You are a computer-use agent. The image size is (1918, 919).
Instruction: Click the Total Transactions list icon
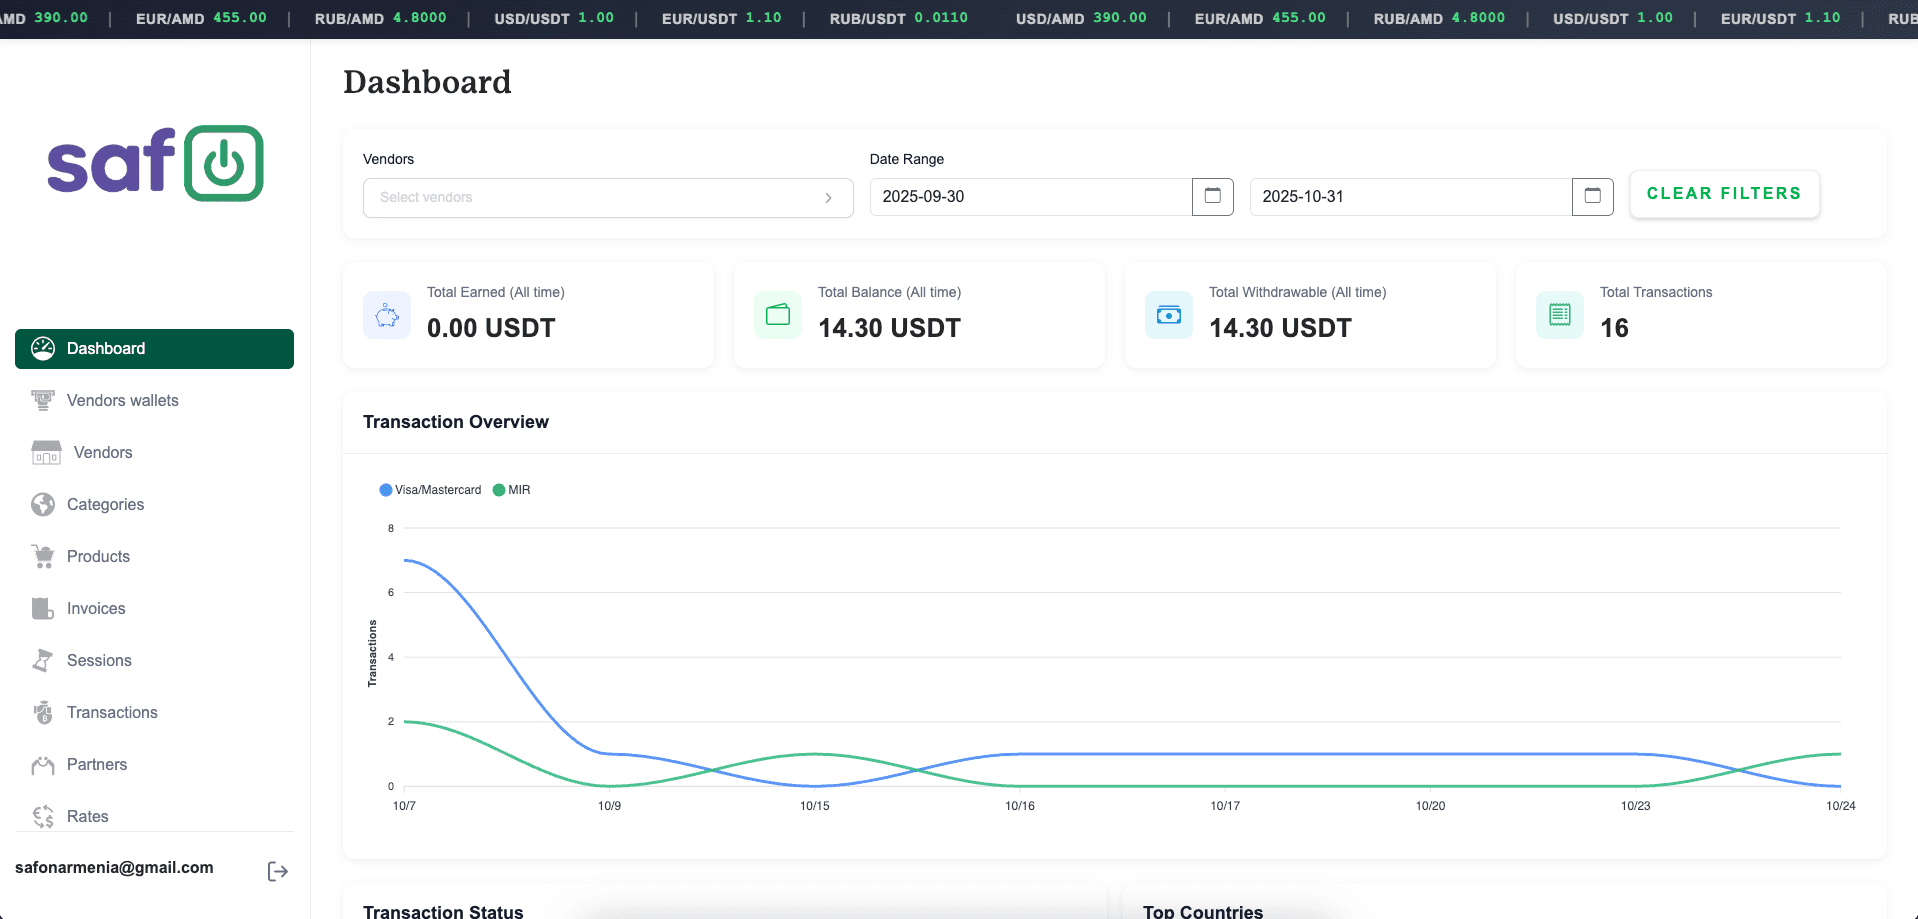click(x=1560, y=316)
